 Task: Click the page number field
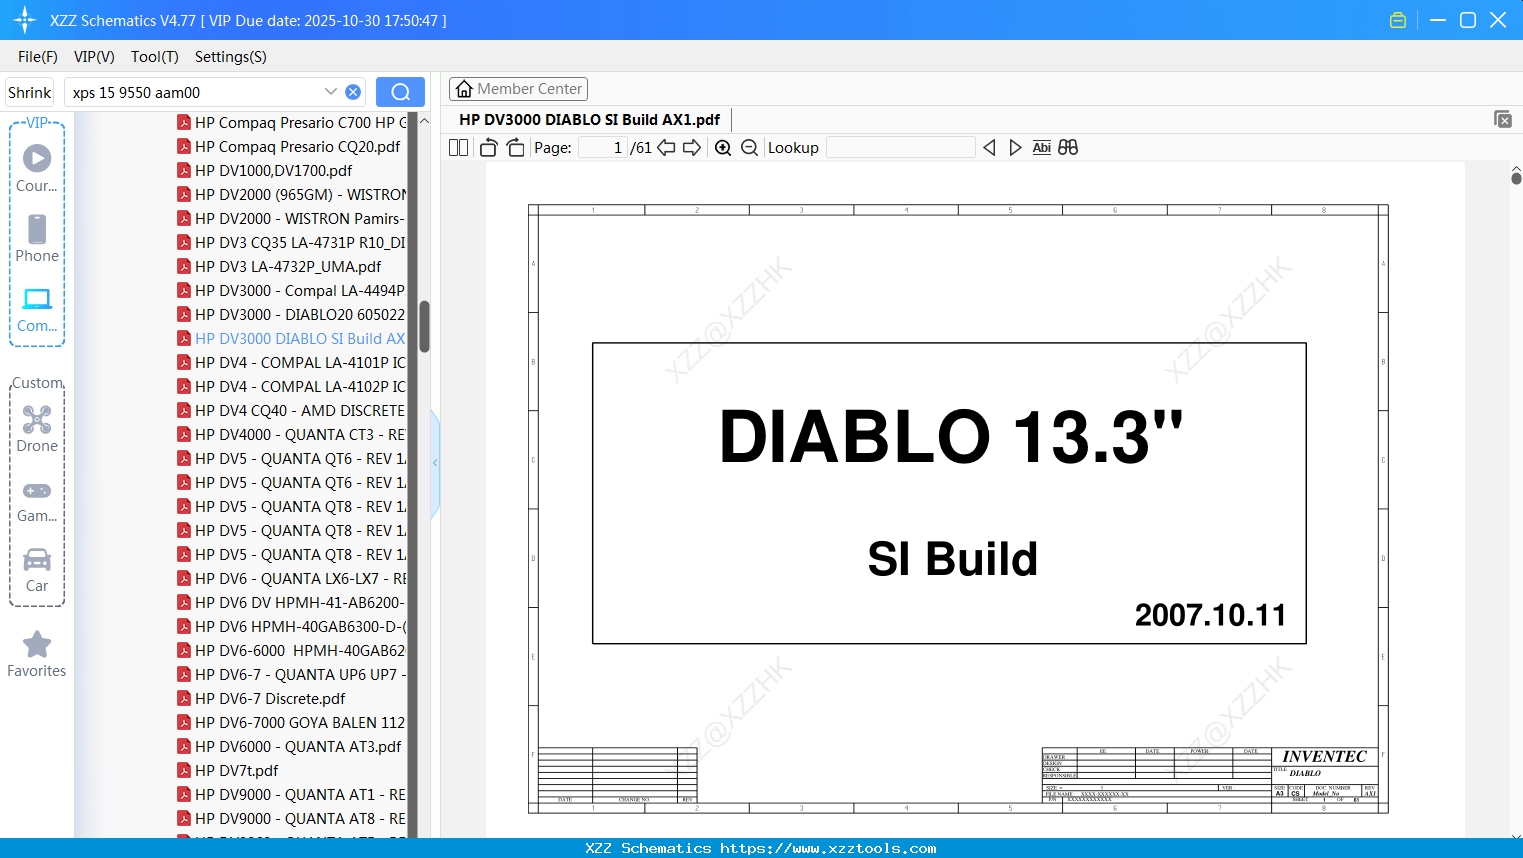pyautogui.click(x=603, y=147)
